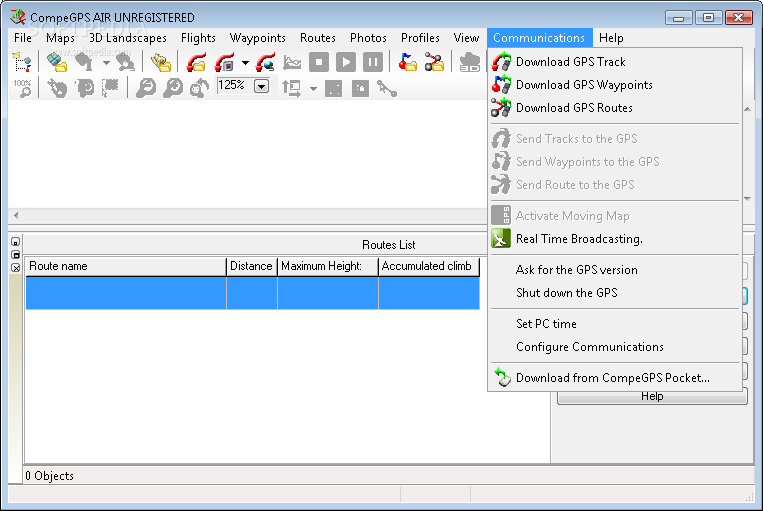Viewport: 763px width, 511px height.
Task: Click the open waypoints folder icon
Action: [408, 62]
